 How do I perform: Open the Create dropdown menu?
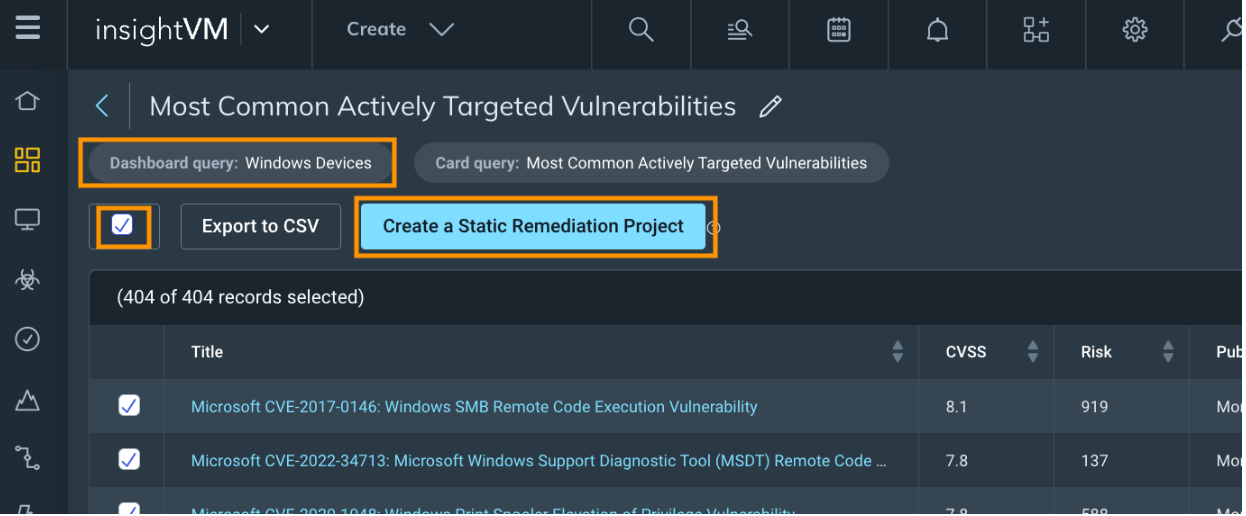tap(400, 30)
